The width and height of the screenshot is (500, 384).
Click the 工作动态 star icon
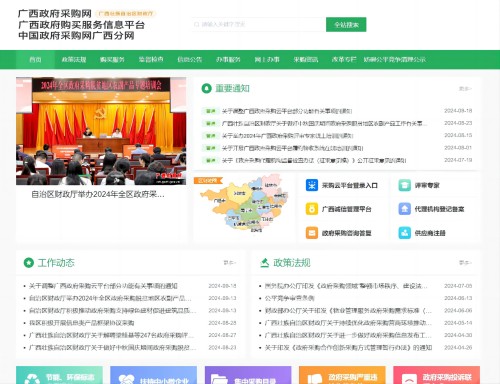29,263
